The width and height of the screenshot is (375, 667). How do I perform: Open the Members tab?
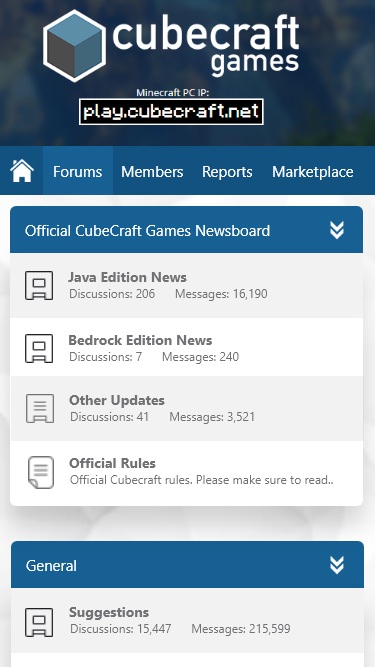[x=152, y=171]
